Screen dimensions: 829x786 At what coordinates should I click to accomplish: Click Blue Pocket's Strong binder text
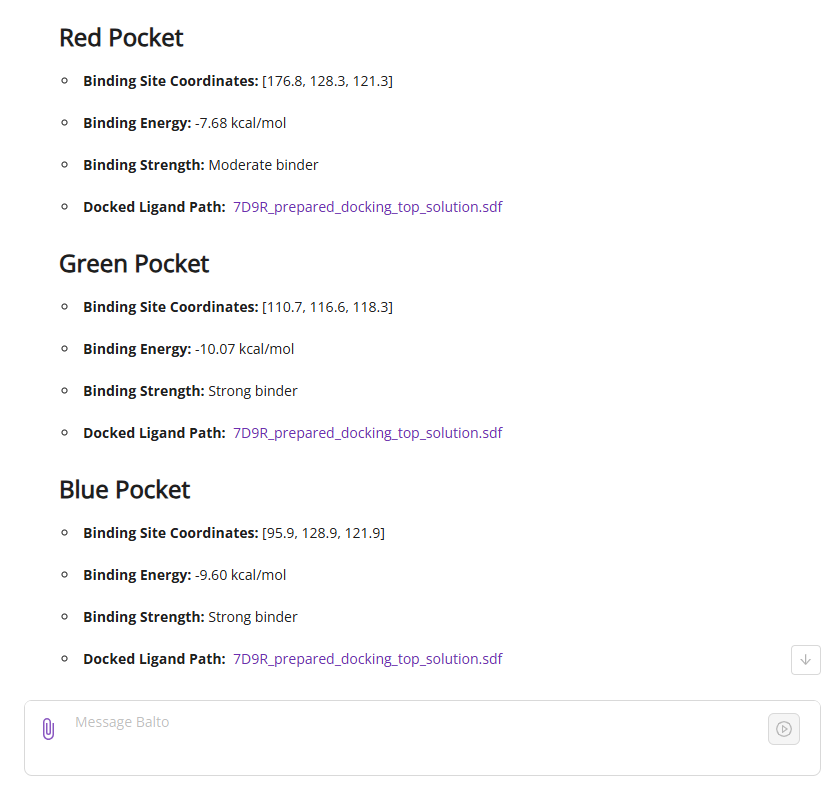252,617
